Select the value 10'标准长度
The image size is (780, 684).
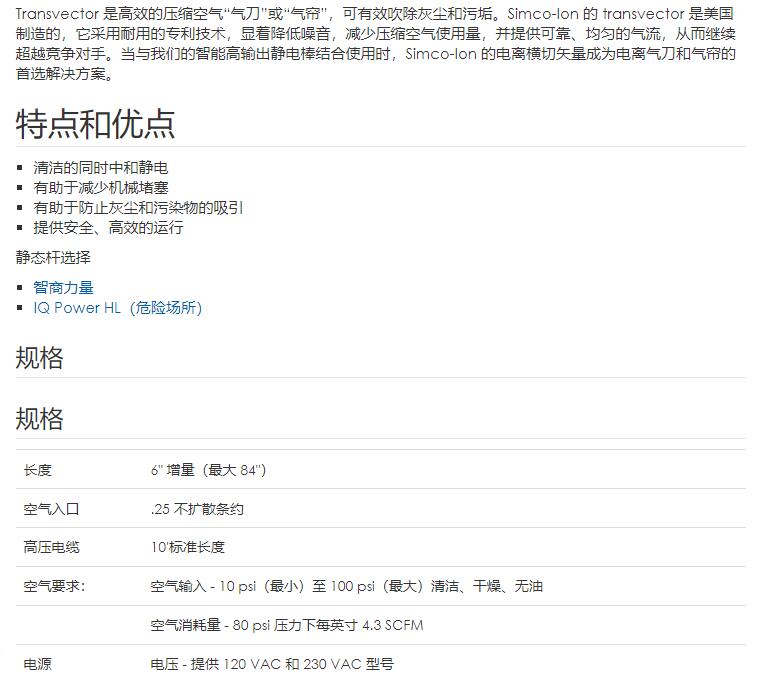tap(188, 548)
